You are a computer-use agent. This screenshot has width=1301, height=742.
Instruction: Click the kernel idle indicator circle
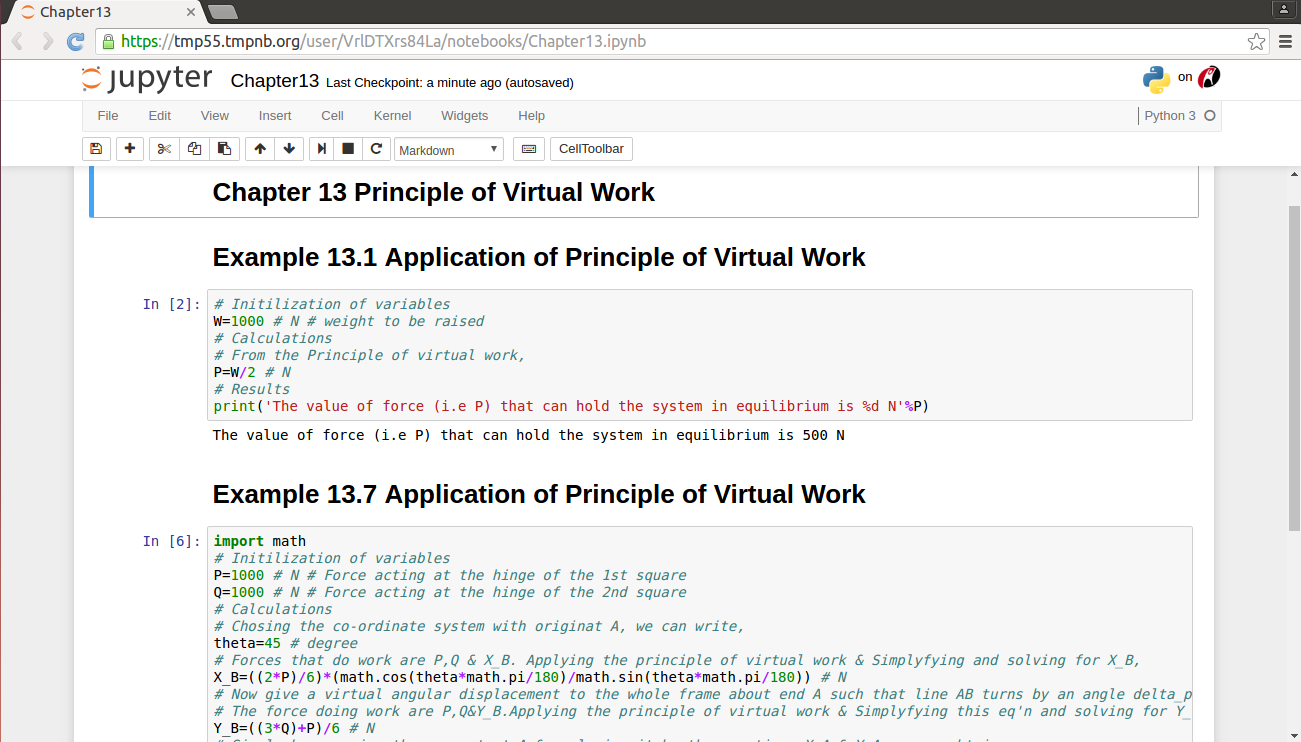click(1210, 116)
